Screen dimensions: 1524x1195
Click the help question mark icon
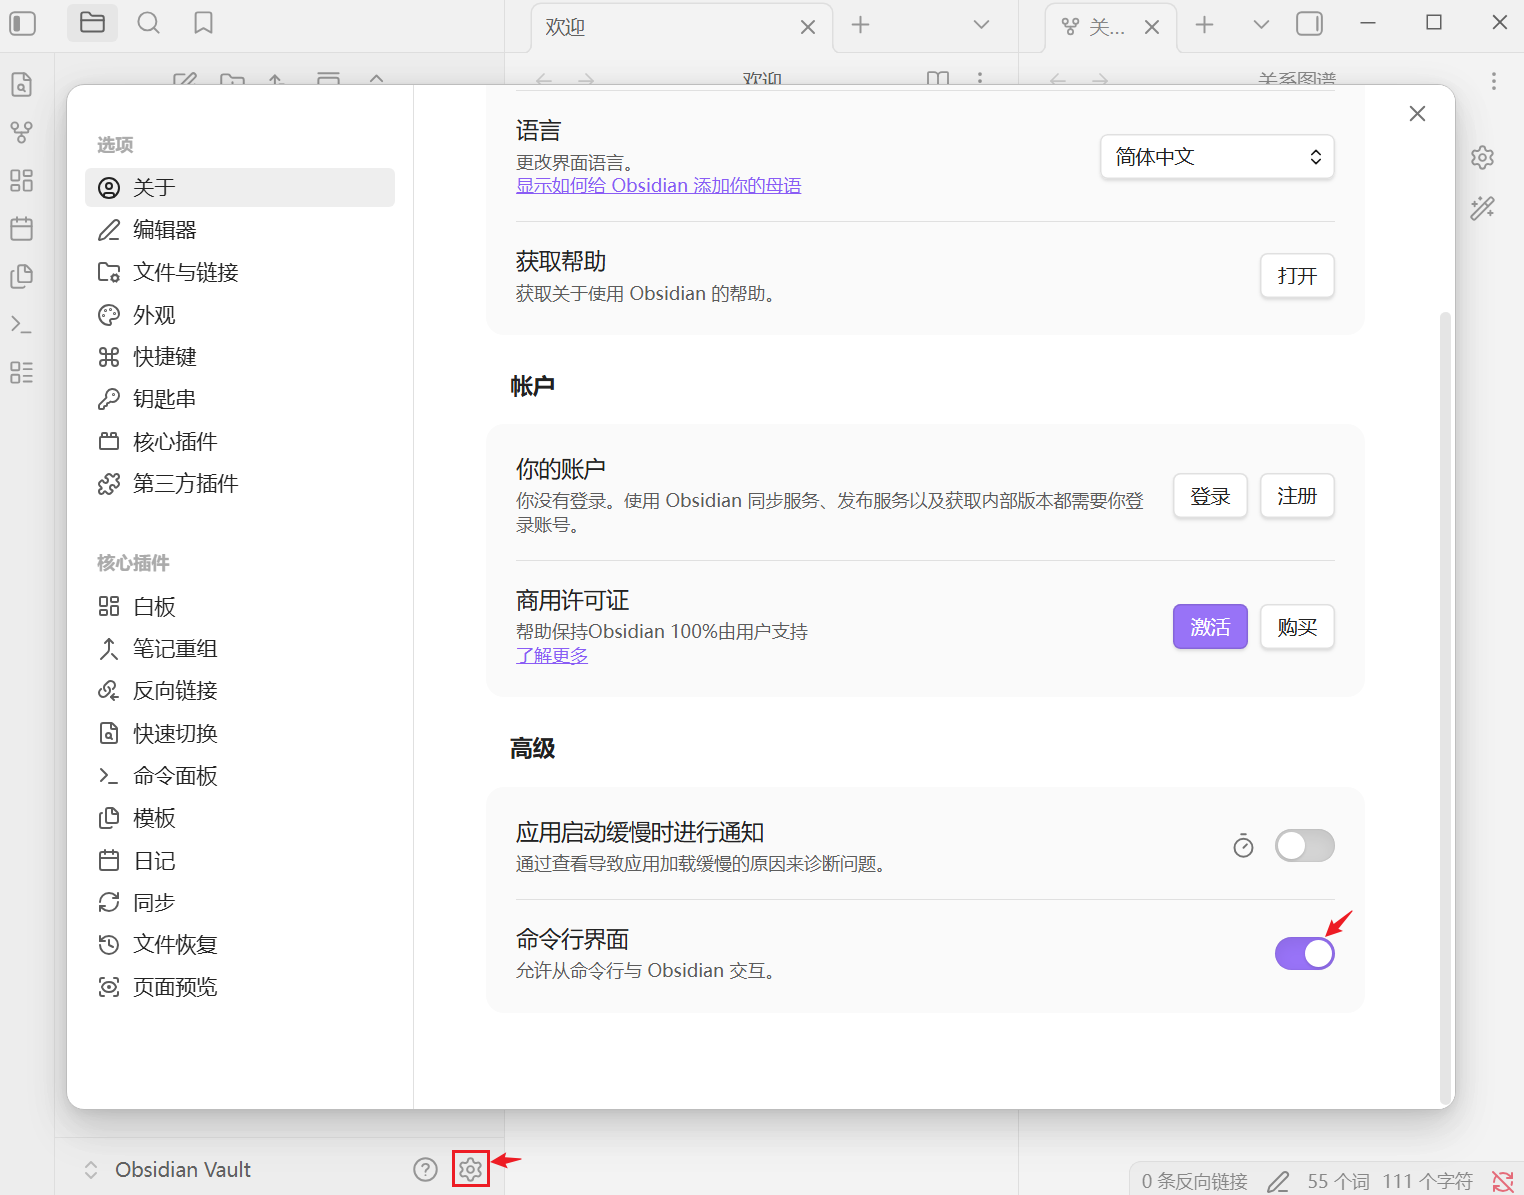pos(425,1169)
